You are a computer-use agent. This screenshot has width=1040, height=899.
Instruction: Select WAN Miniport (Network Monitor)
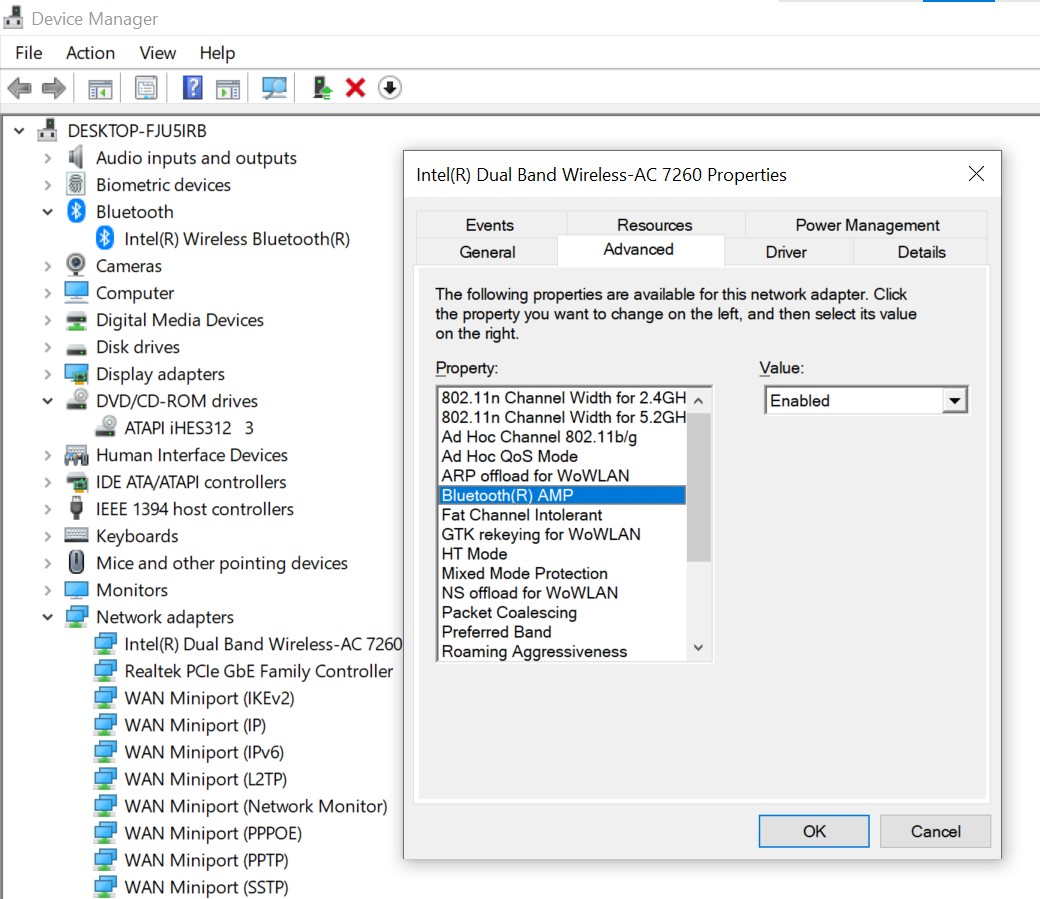[x=256, y=806]
